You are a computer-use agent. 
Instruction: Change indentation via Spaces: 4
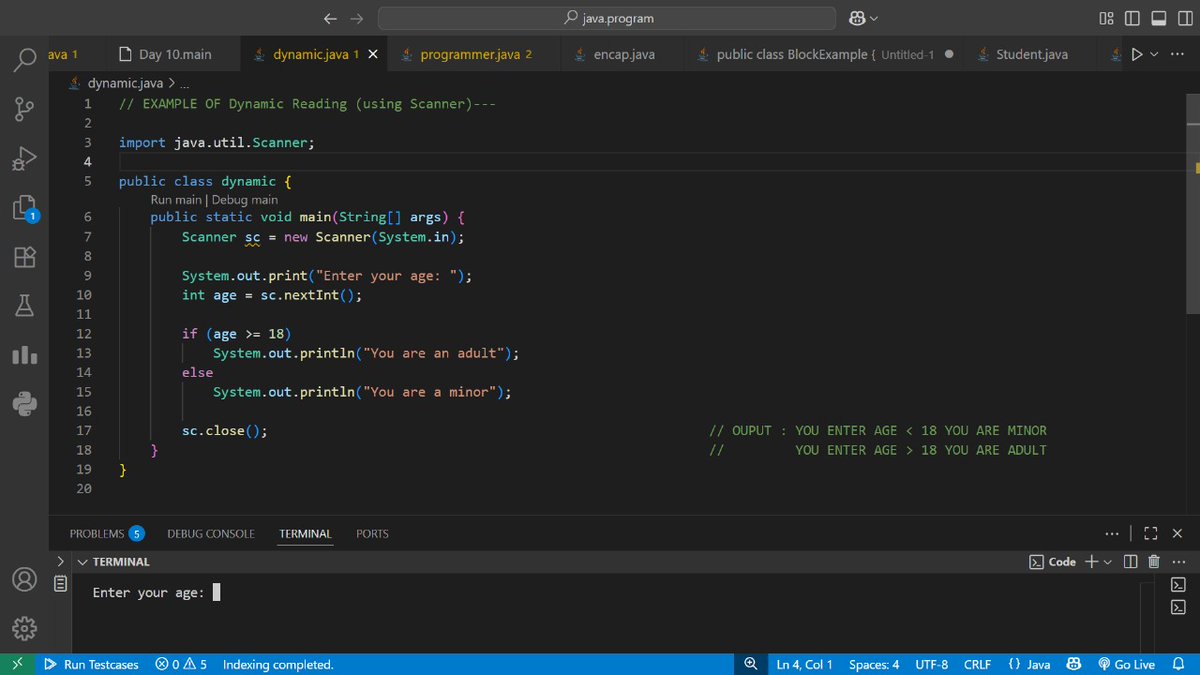874,664
